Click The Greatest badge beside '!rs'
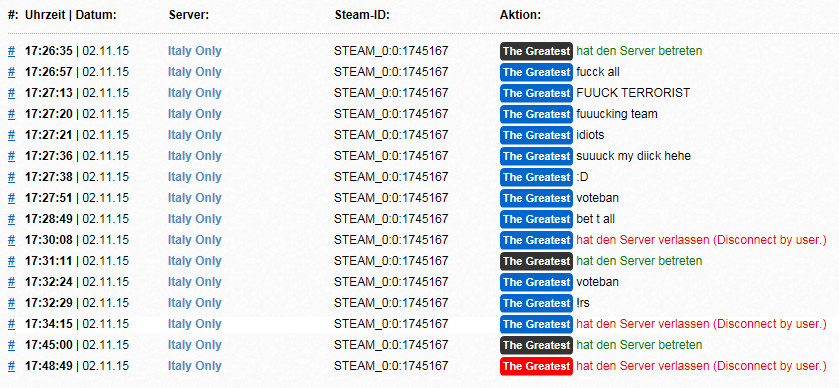The height and width of the screenshot is (388, 839). (537, 303)
